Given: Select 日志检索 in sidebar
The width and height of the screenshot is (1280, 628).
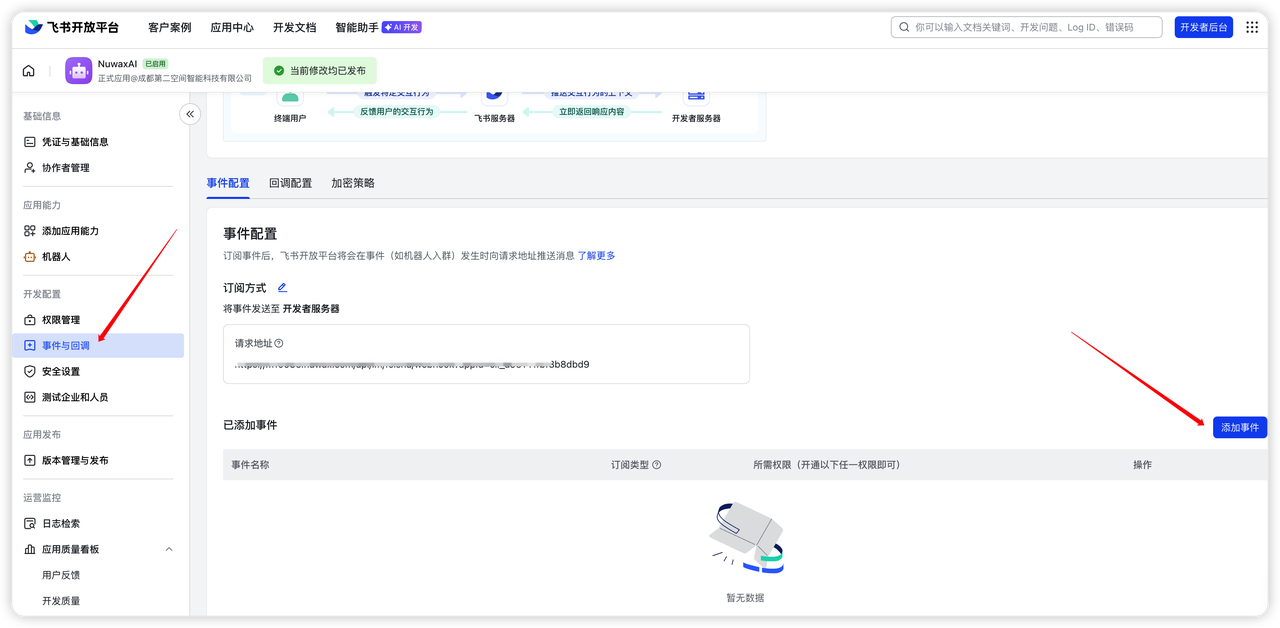Looking at the screenshot, I should [x=61, y=523].
